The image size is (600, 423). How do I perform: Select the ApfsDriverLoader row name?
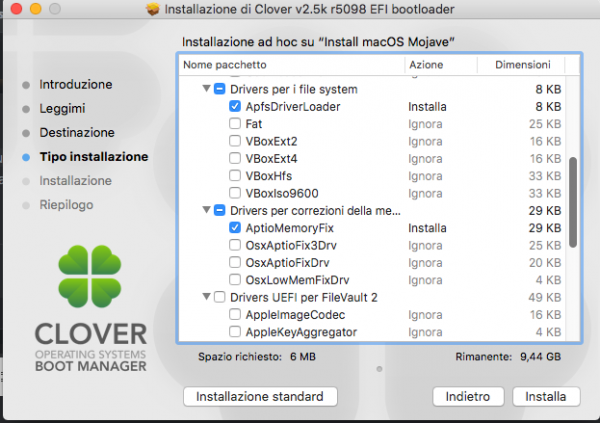click(293, 106)
